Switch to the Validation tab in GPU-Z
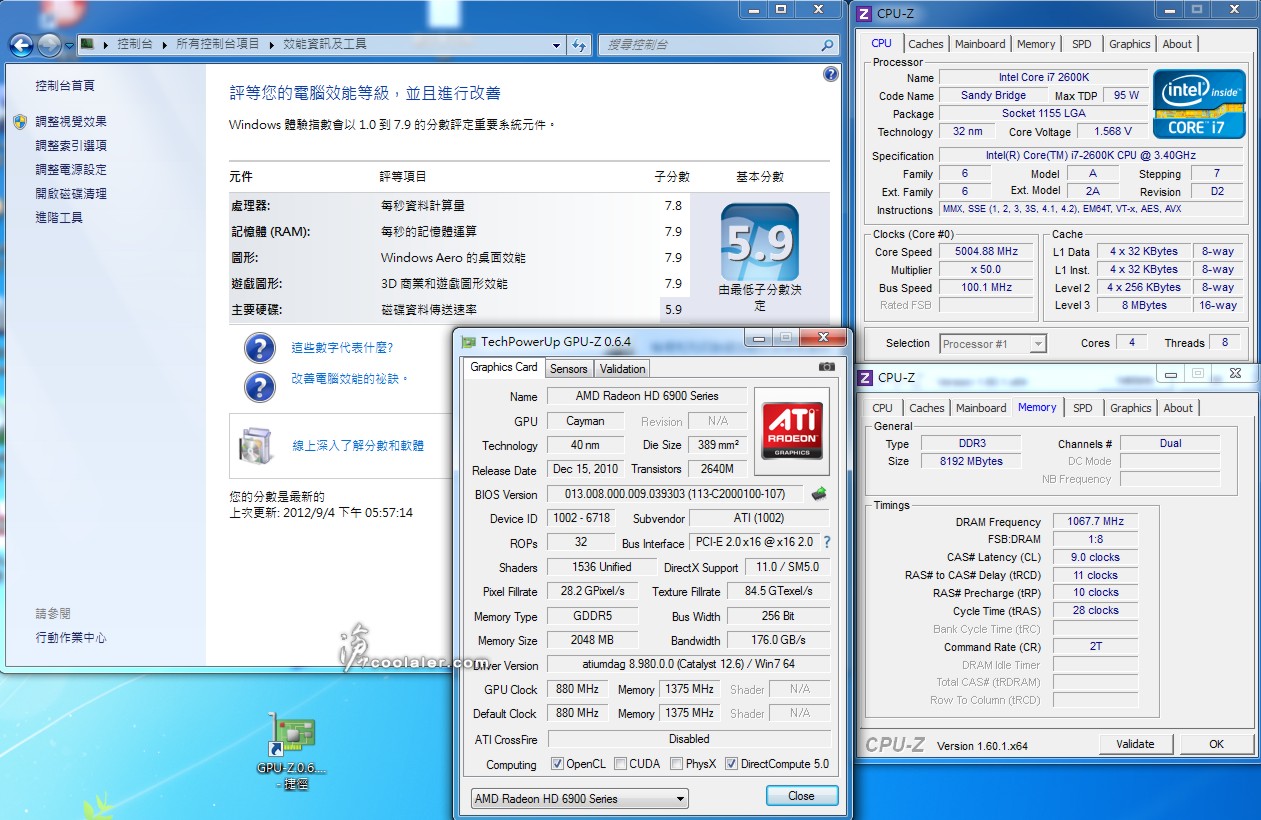 click(x=622, y=368)
